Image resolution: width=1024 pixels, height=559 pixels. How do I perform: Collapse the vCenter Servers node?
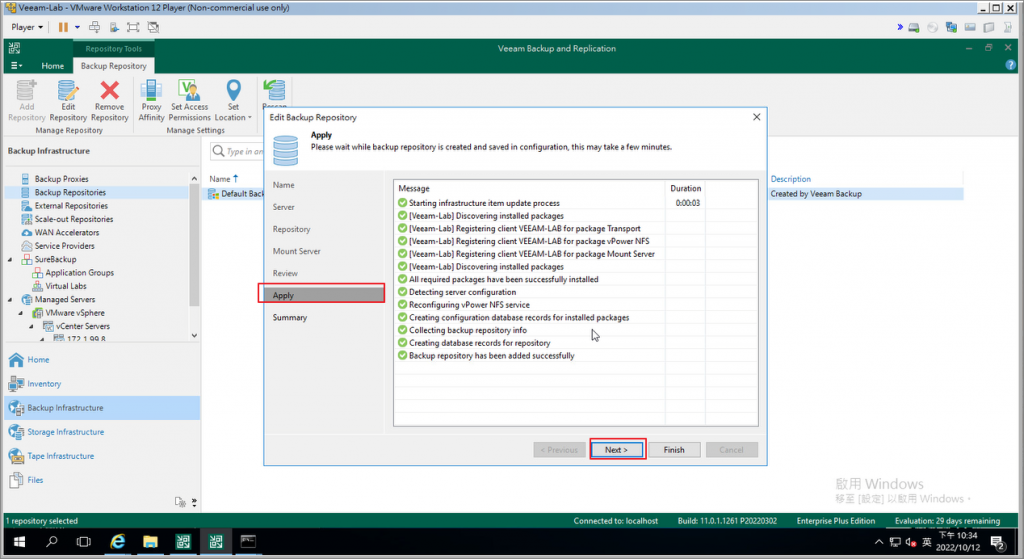pyautogui.click(x=31, y=327)
